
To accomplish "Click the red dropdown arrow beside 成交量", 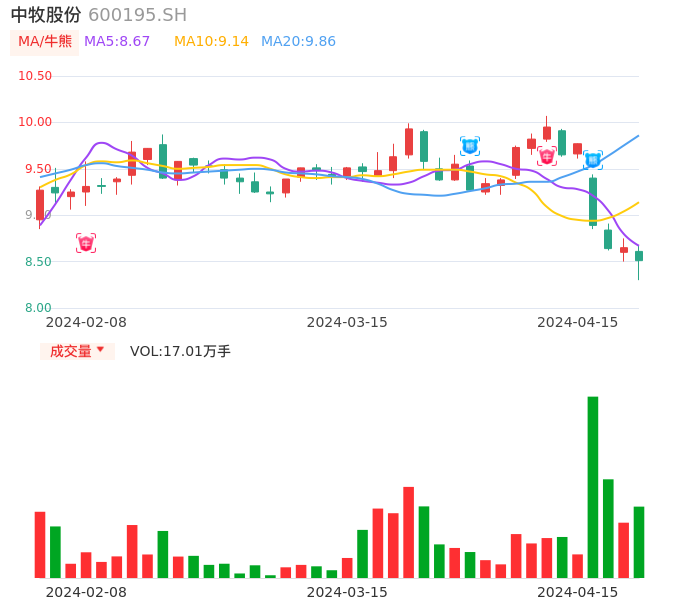I will 100,350.
